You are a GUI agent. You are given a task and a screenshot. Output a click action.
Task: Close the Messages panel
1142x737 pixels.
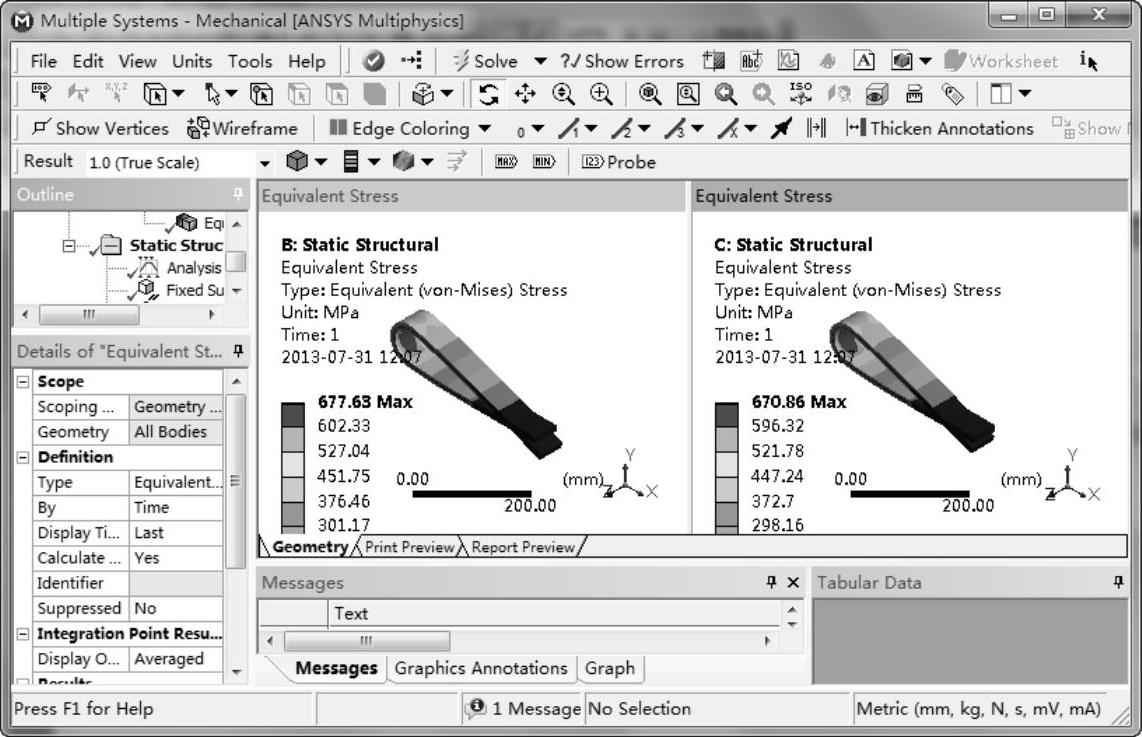tap(794, 583)
